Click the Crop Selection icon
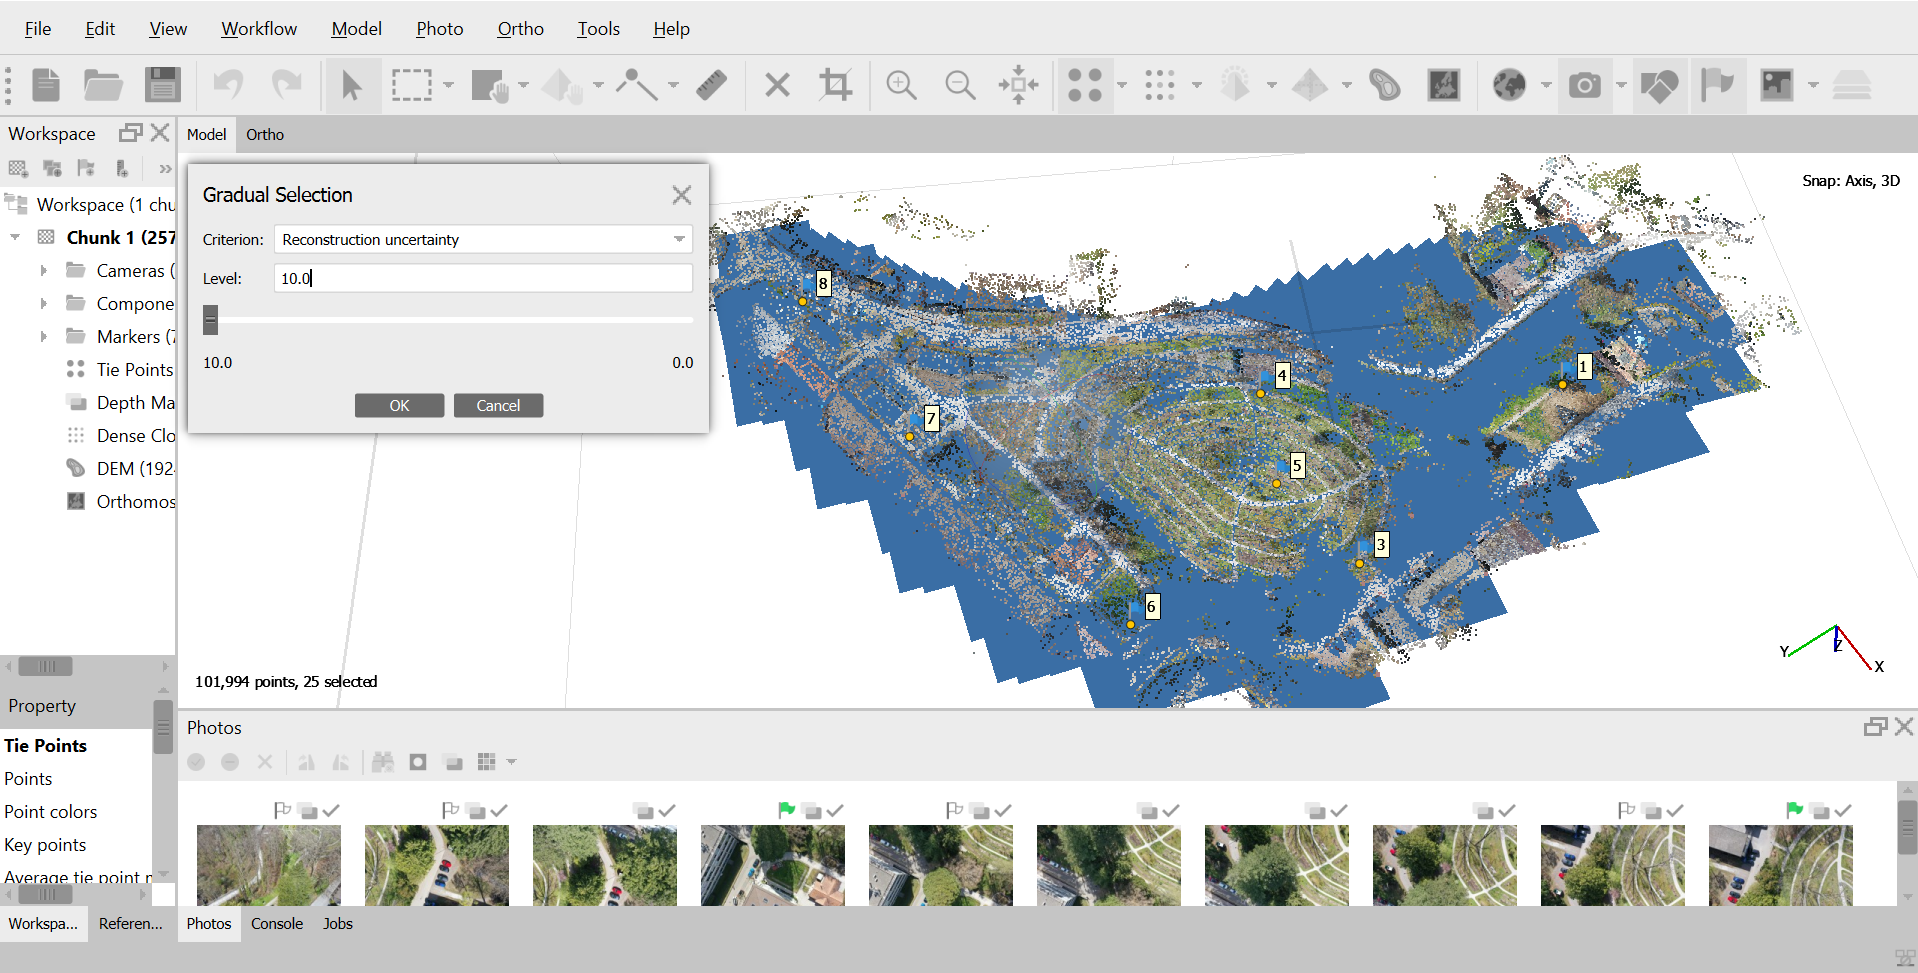Image resolution: width=1918 pixels, height=973 pixels. pos(835,86)
